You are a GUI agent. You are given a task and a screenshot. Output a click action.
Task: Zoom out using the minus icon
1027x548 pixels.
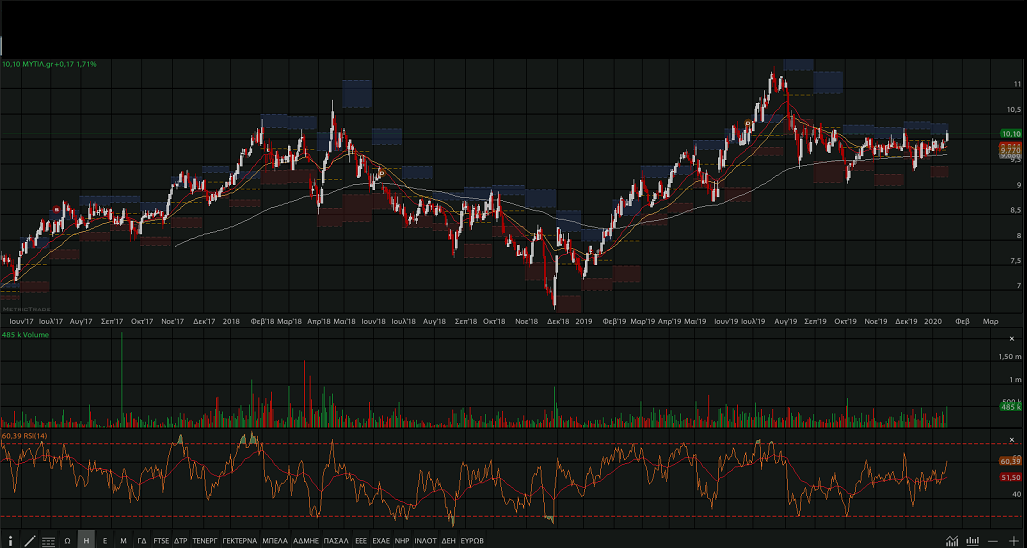pyautogui.click(x=994, y=540)
